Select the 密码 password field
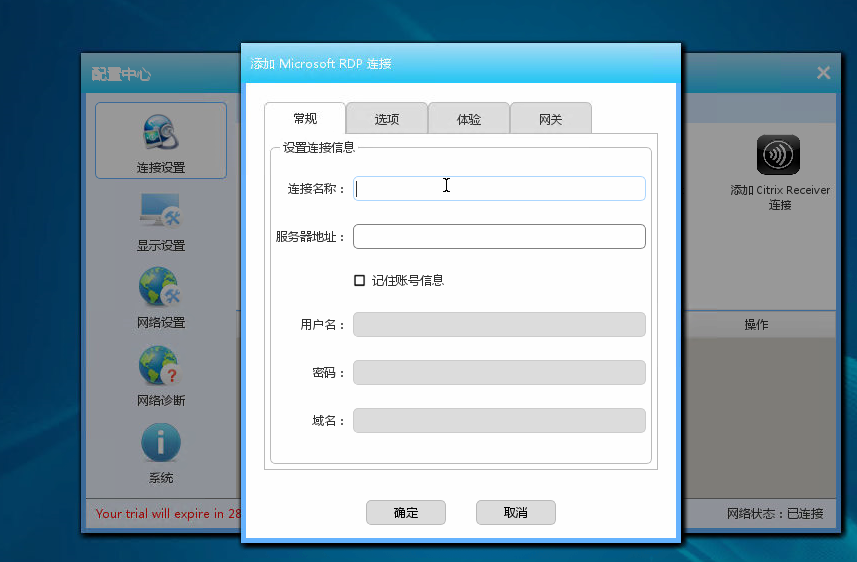Image resolution: width=857 pixels, height=562 pixels. coord(499,373)
